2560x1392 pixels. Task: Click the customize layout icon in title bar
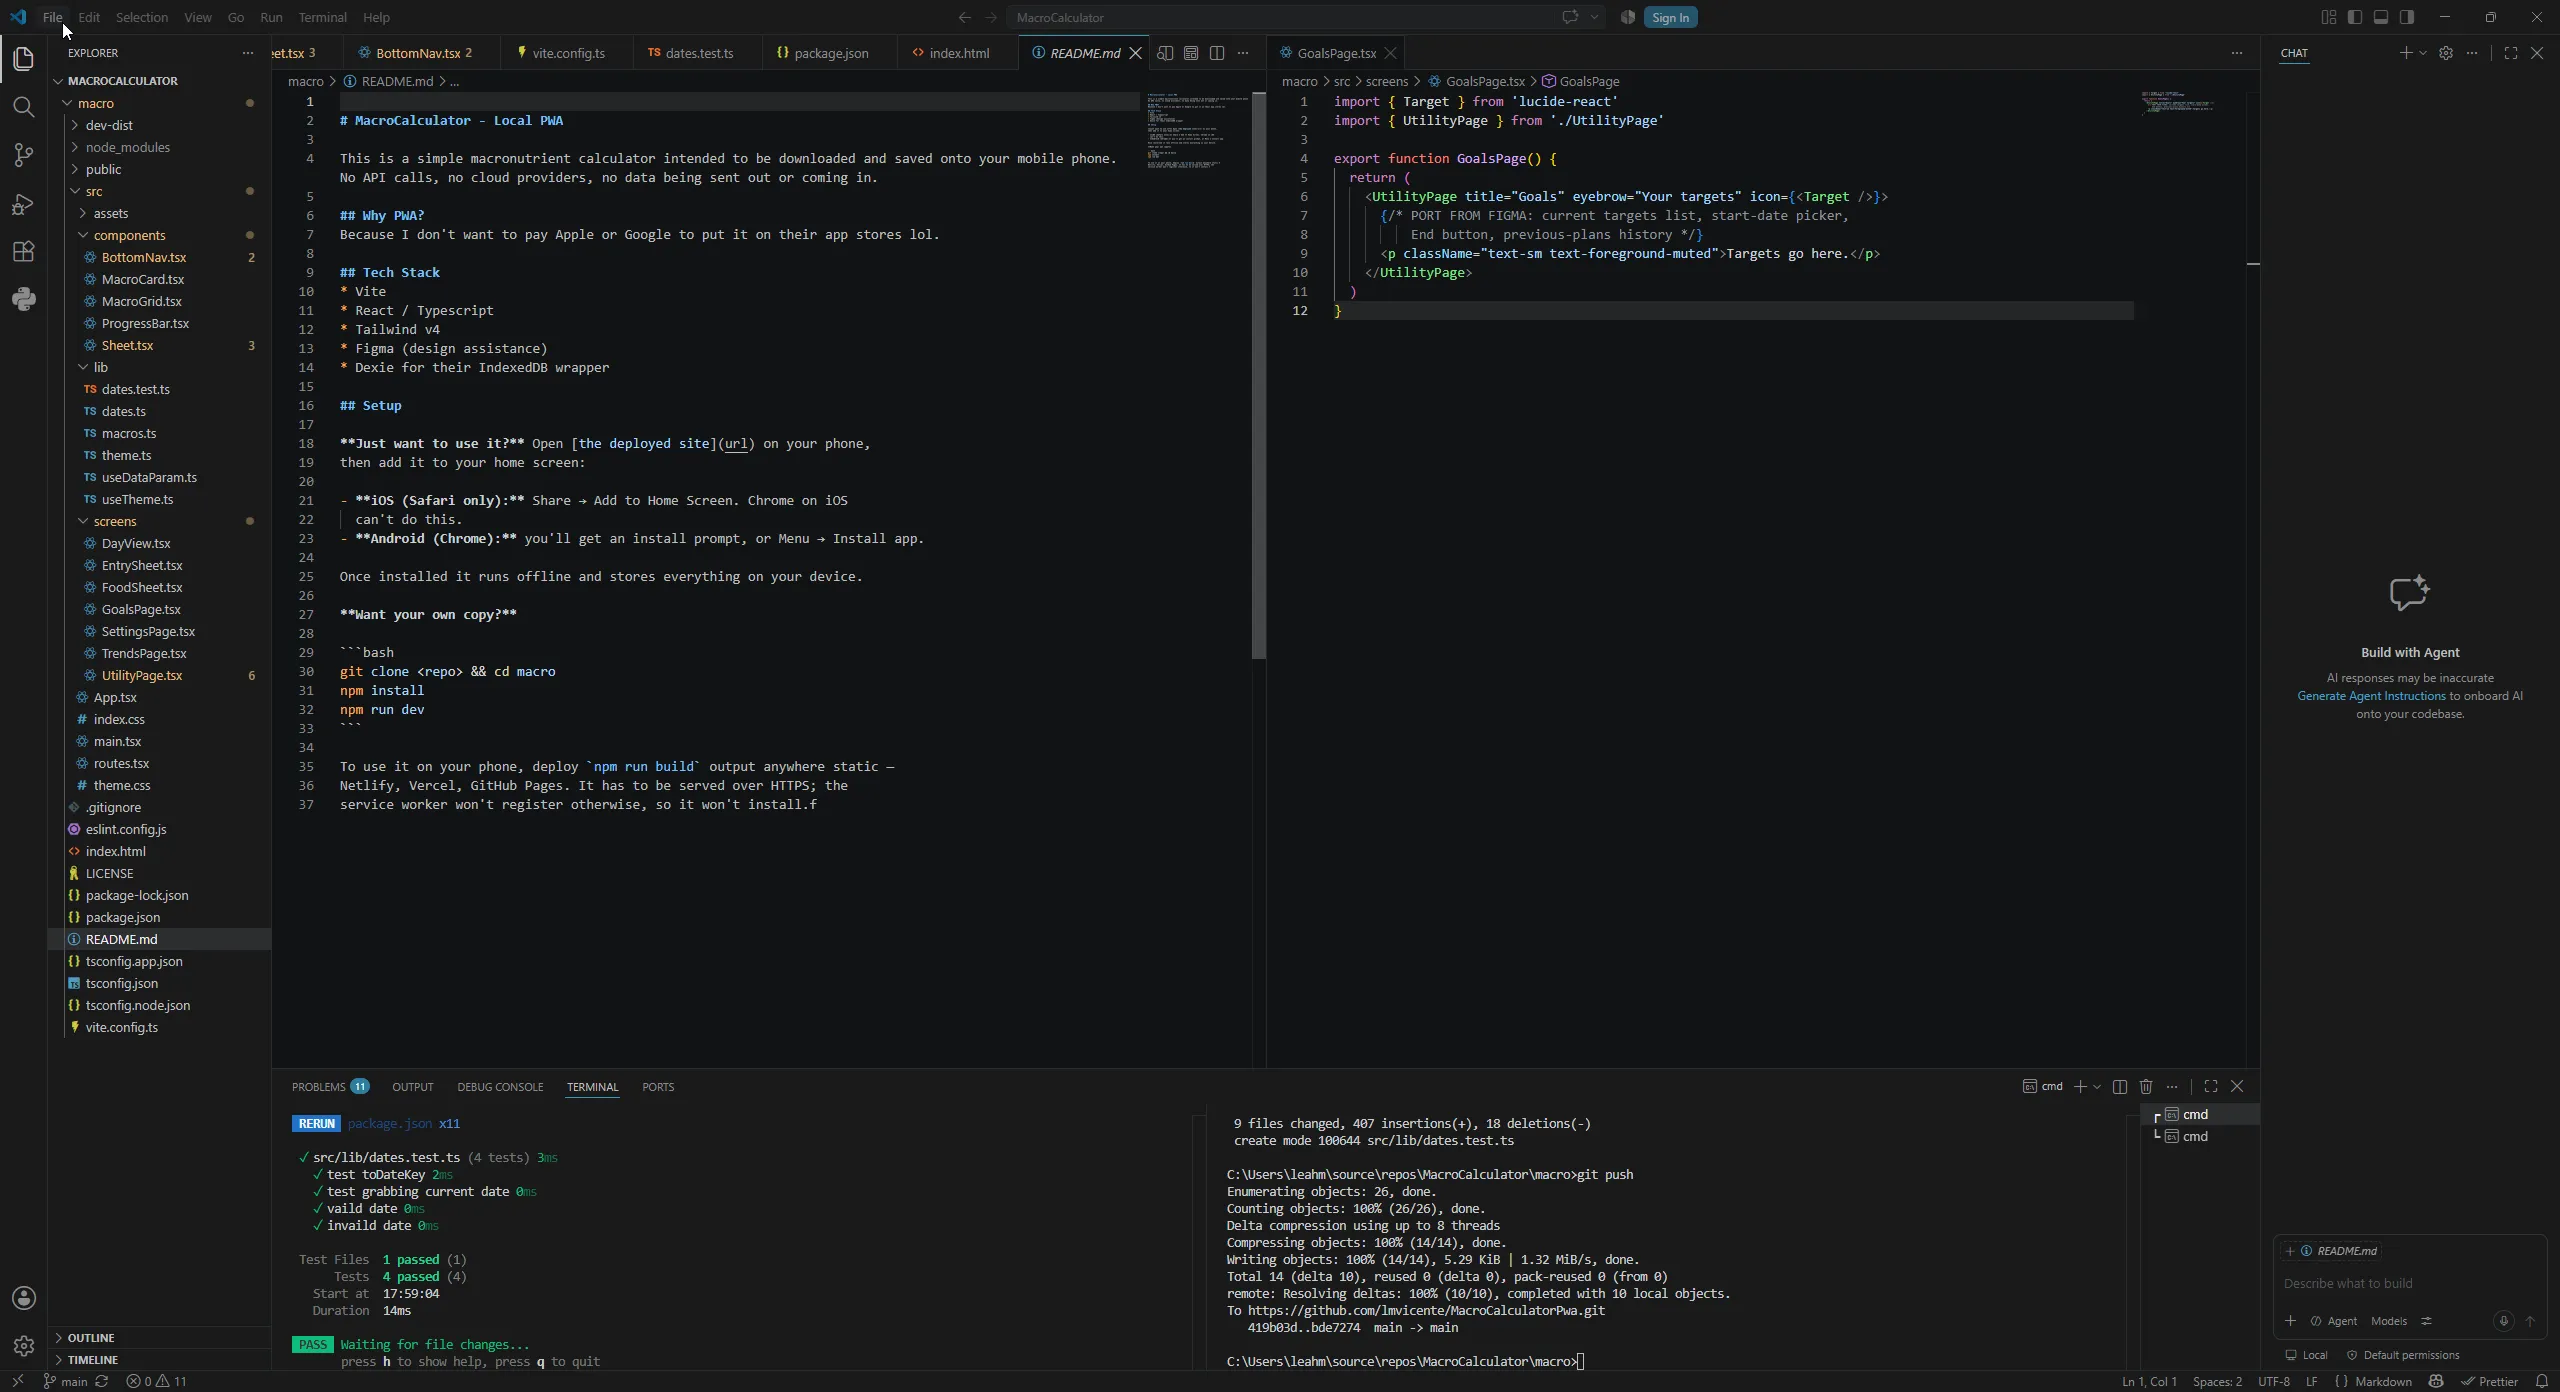pos(2329,17)
